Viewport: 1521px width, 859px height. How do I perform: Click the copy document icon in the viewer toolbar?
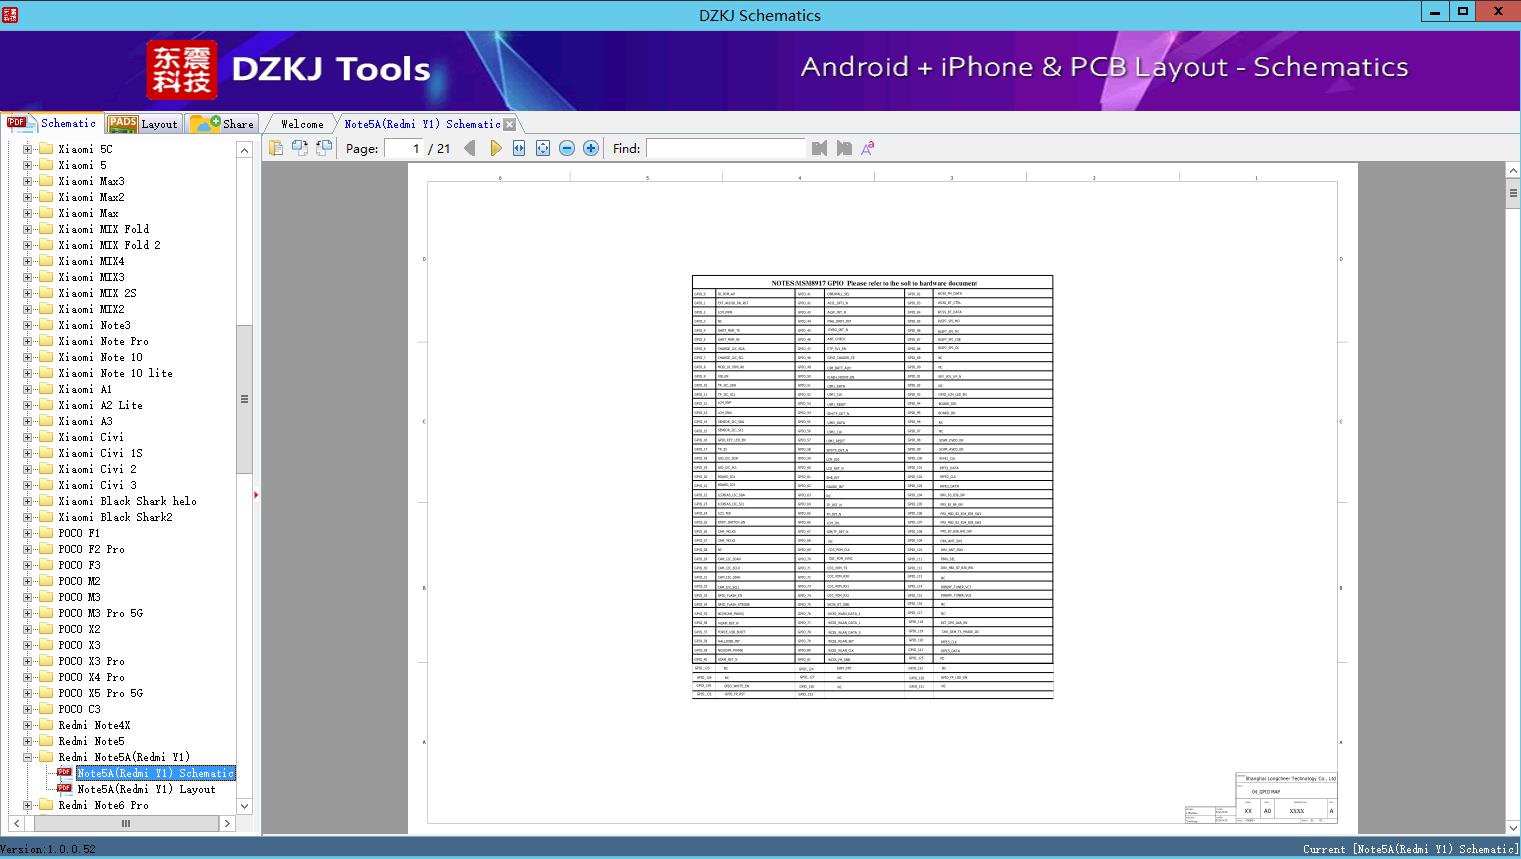pyautogui.click(x=276, y=148)
